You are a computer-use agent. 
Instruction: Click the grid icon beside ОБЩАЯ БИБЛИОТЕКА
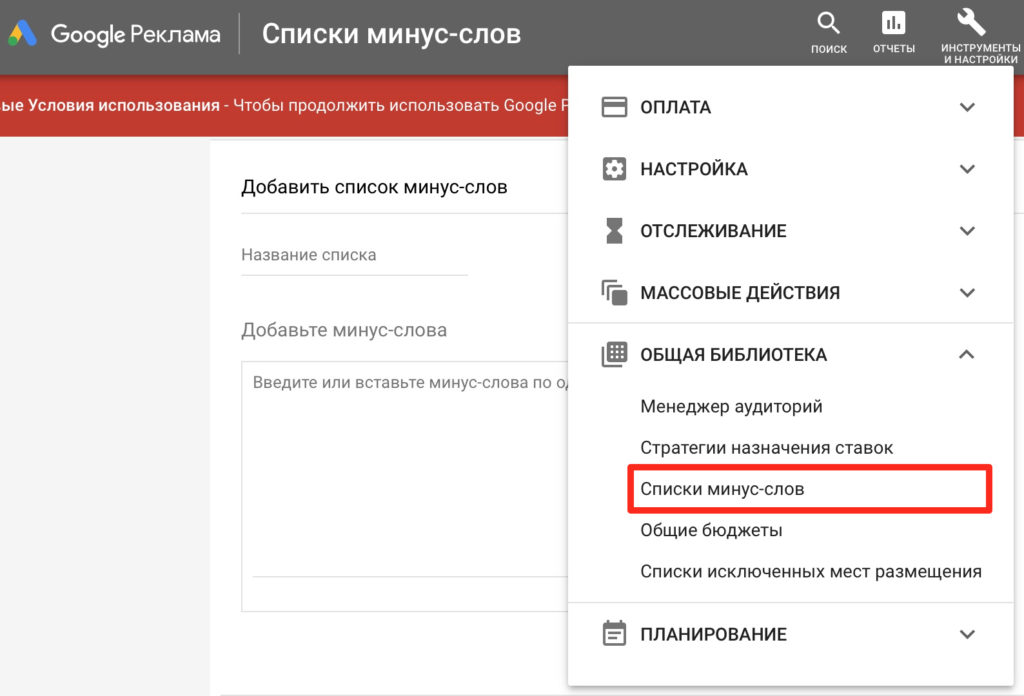[x=614, y=354]
